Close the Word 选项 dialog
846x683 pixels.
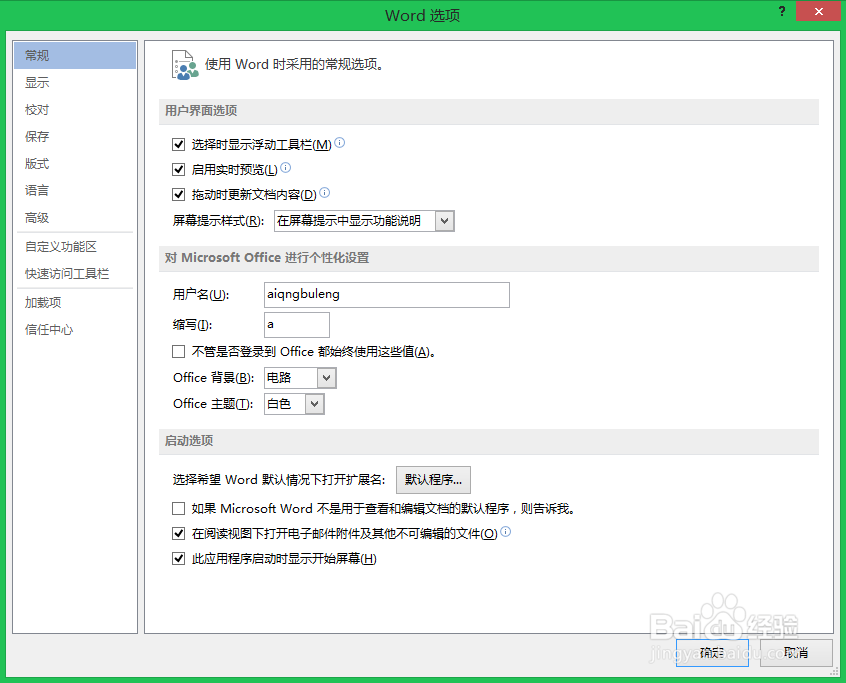point(818,11)
